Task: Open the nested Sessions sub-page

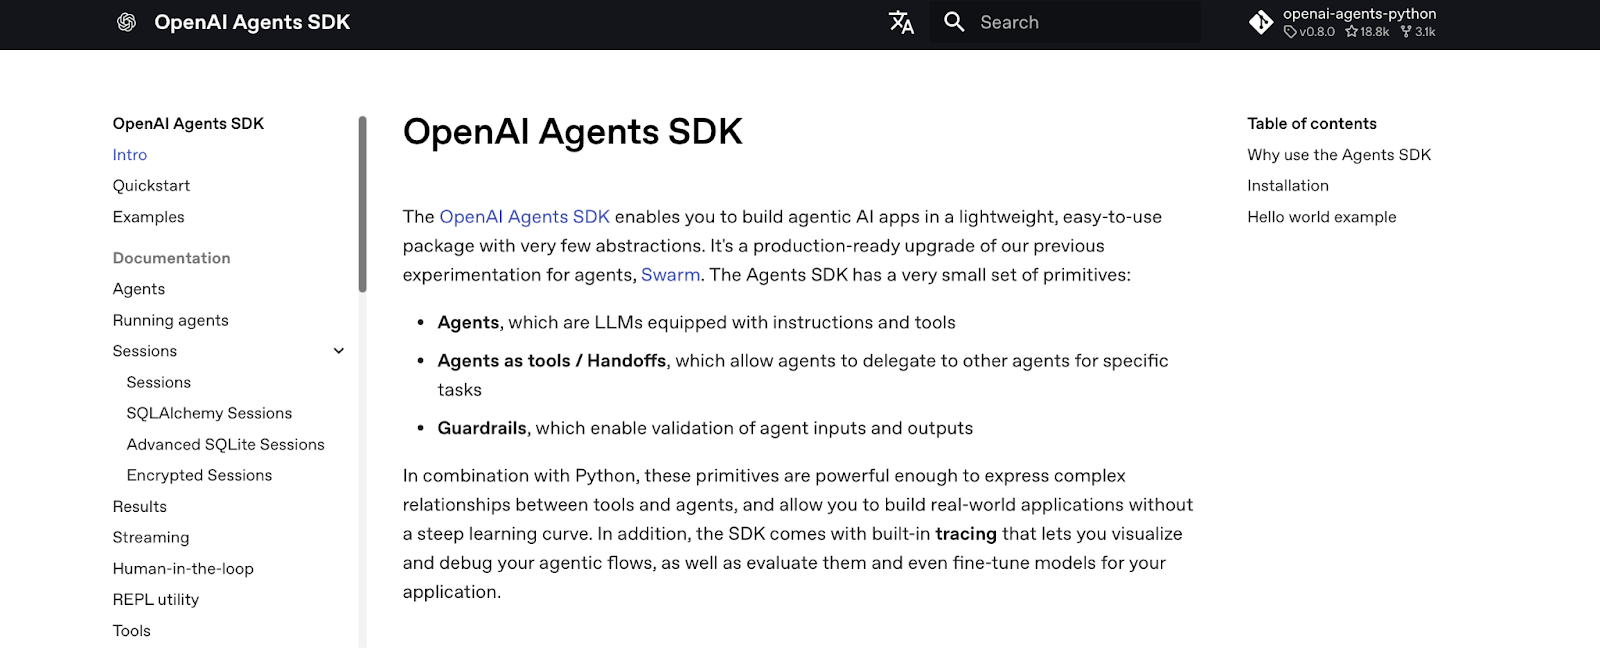Action: (159, 382)
